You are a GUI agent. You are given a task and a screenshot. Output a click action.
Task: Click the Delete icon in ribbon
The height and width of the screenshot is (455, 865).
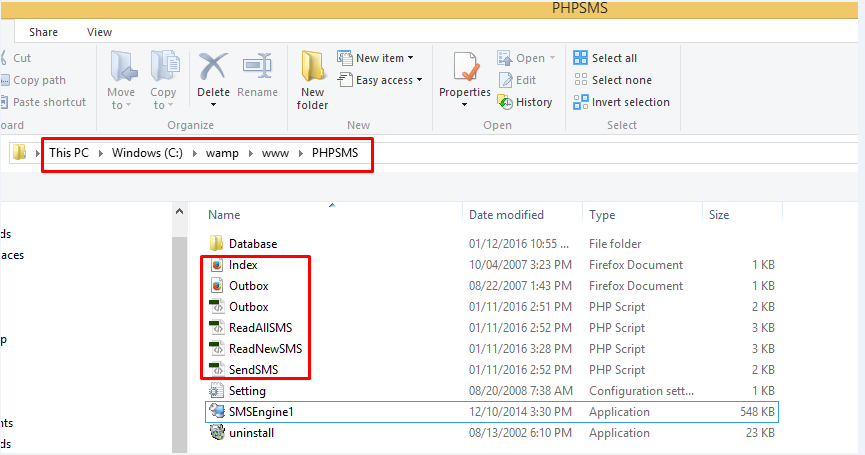point(213,68)
